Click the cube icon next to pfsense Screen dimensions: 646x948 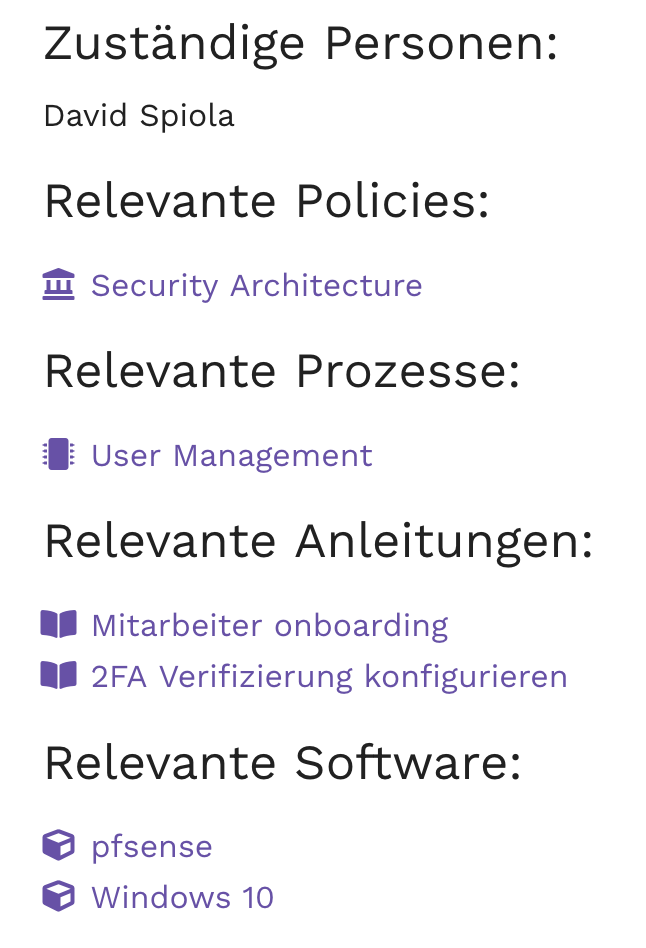pos(58,847)
